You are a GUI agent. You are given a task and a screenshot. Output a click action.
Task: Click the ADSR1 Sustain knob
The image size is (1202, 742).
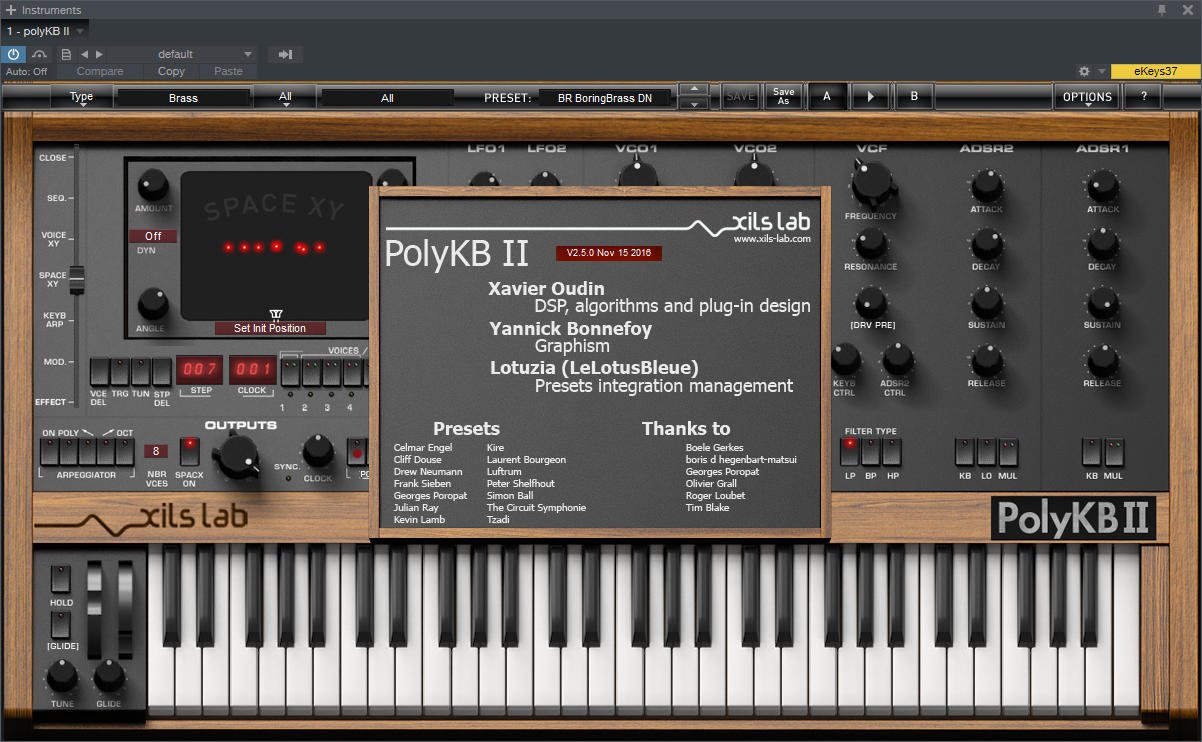click(x=1103, y=302)
